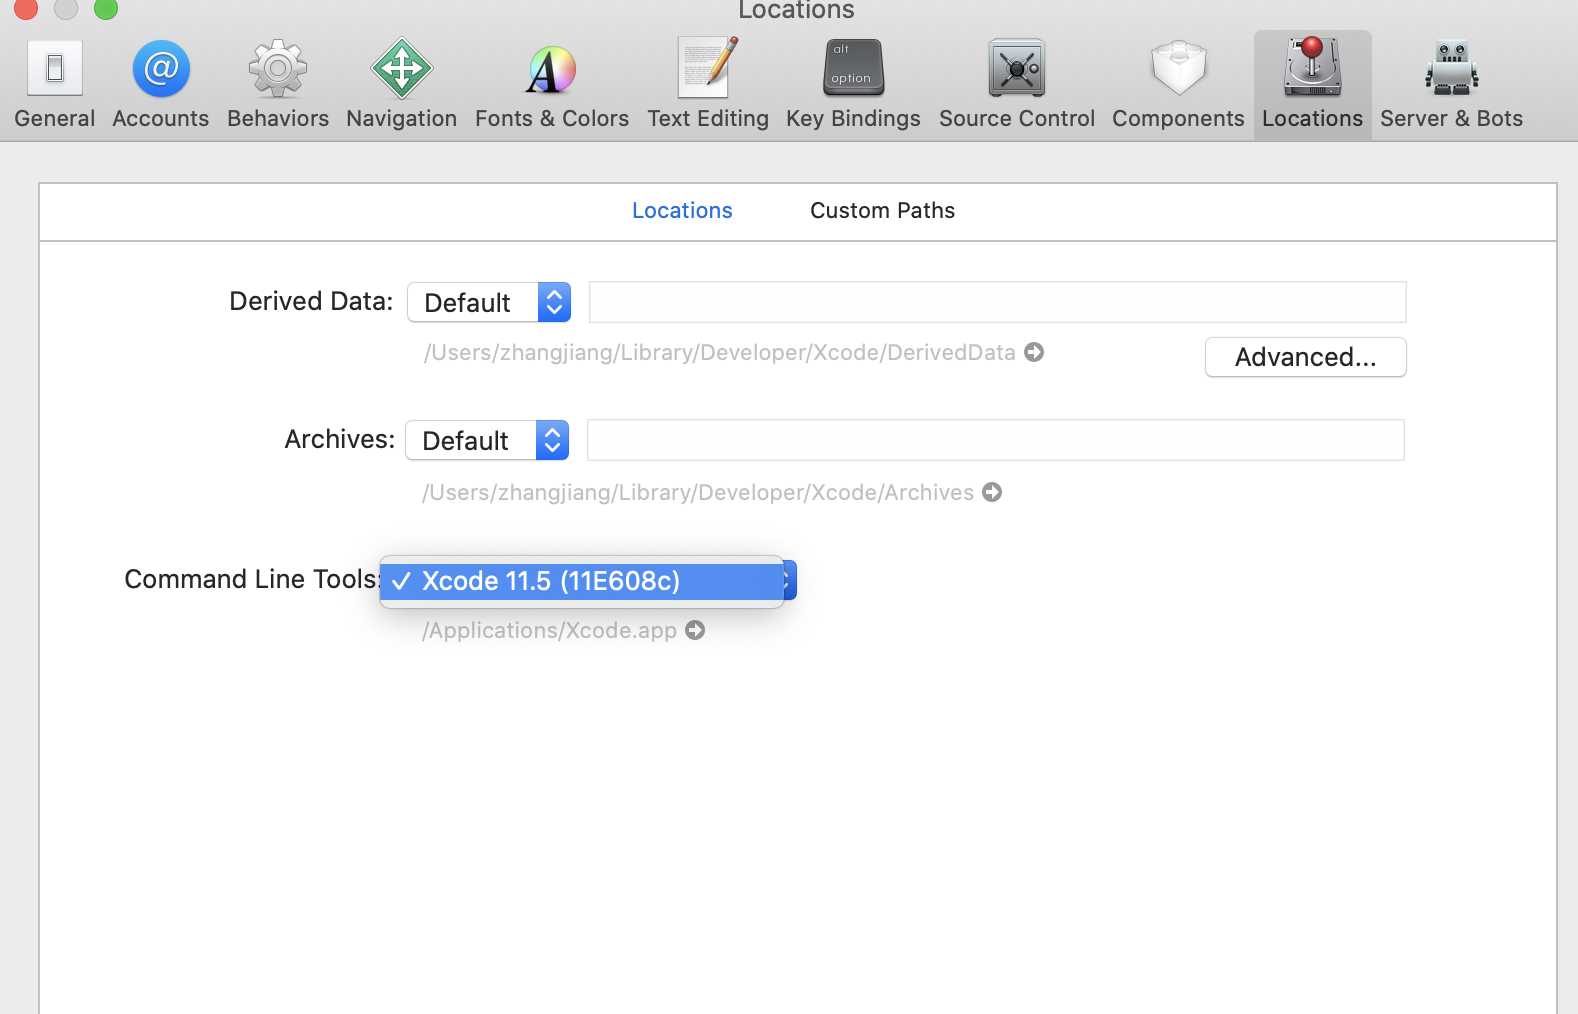Click the Xcode/Archives path text
1578x1014 pixels.
tap(697, 492)
